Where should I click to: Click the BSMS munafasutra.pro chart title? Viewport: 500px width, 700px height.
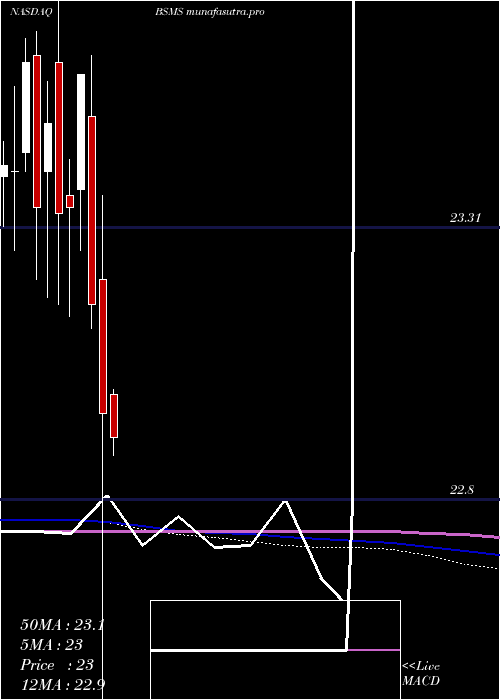(209, 12)
